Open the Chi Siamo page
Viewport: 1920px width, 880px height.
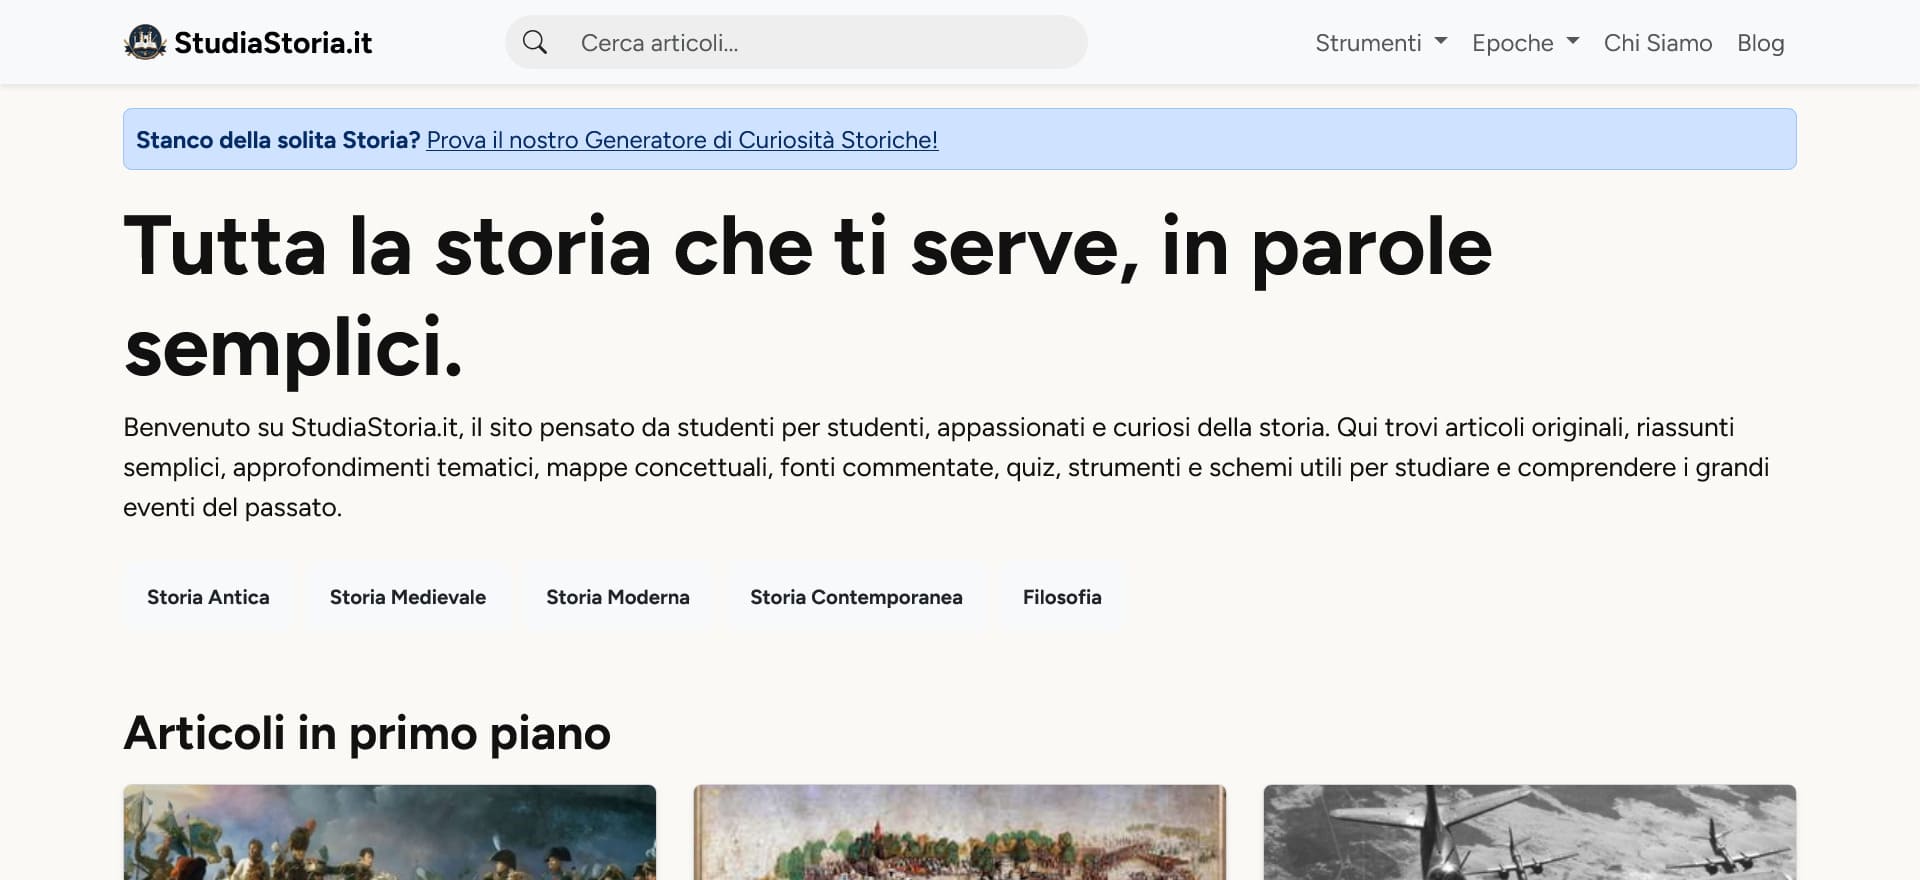1658,43
